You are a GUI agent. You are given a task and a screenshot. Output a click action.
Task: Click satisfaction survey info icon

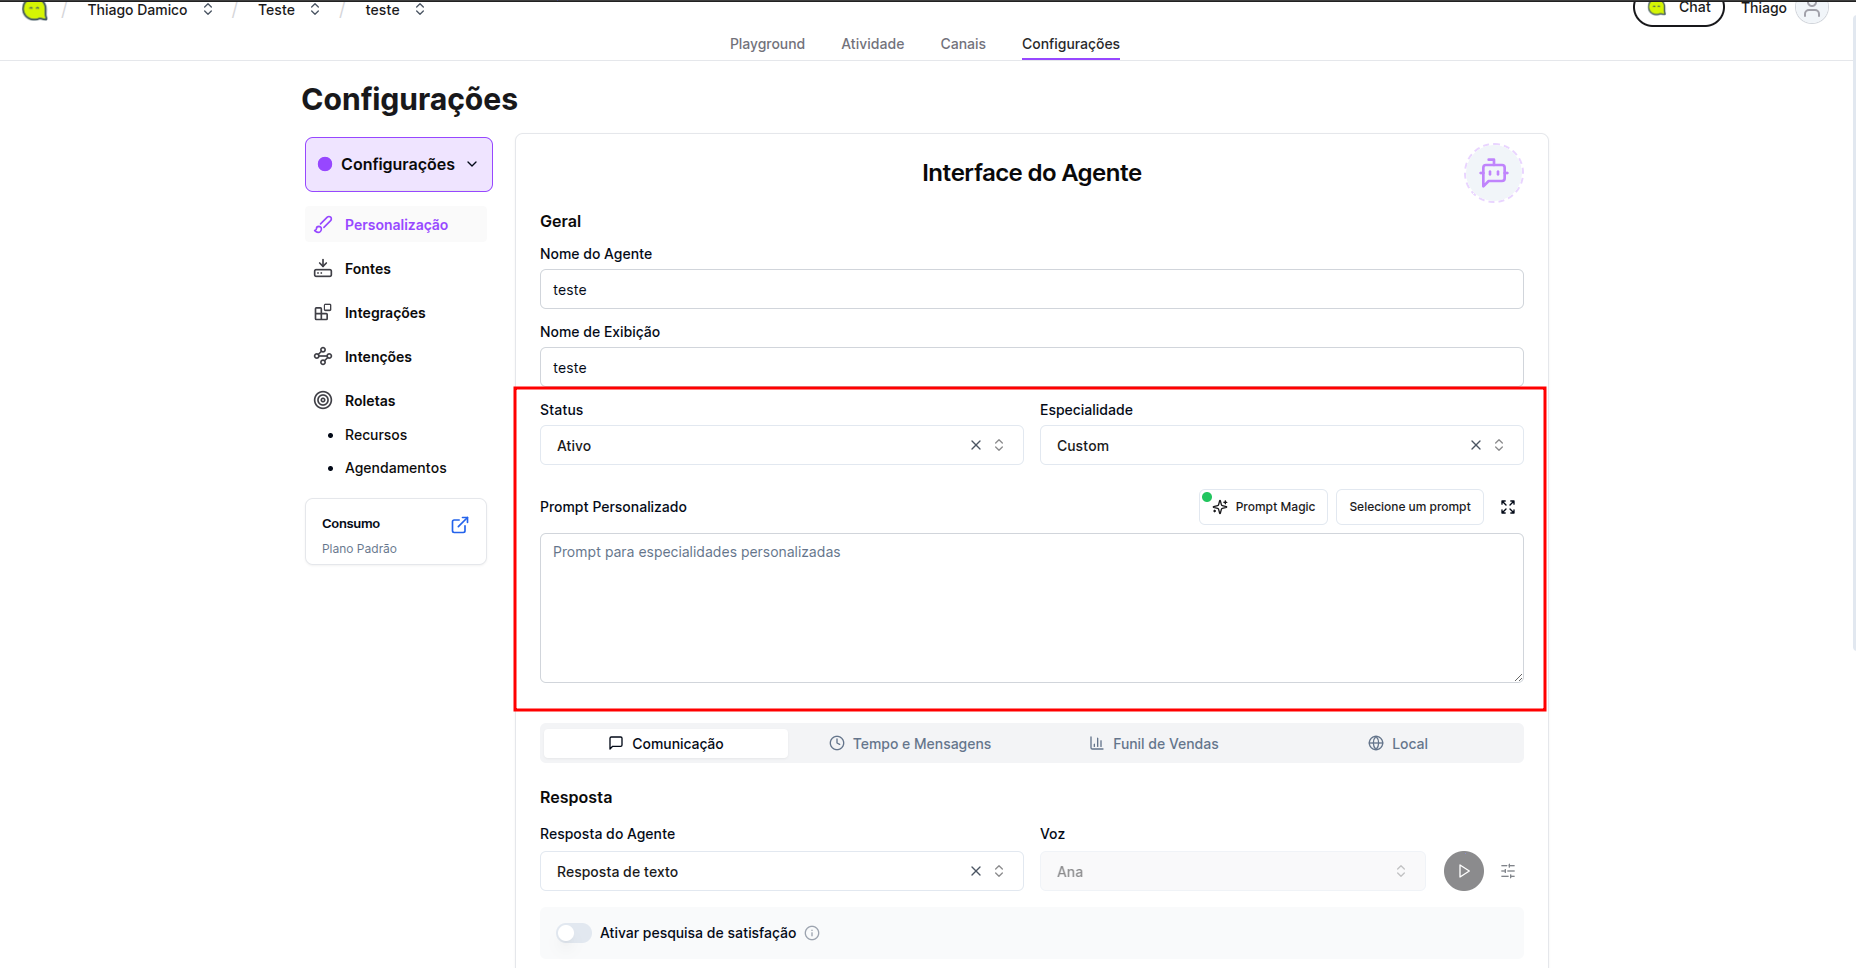point(812,933)
